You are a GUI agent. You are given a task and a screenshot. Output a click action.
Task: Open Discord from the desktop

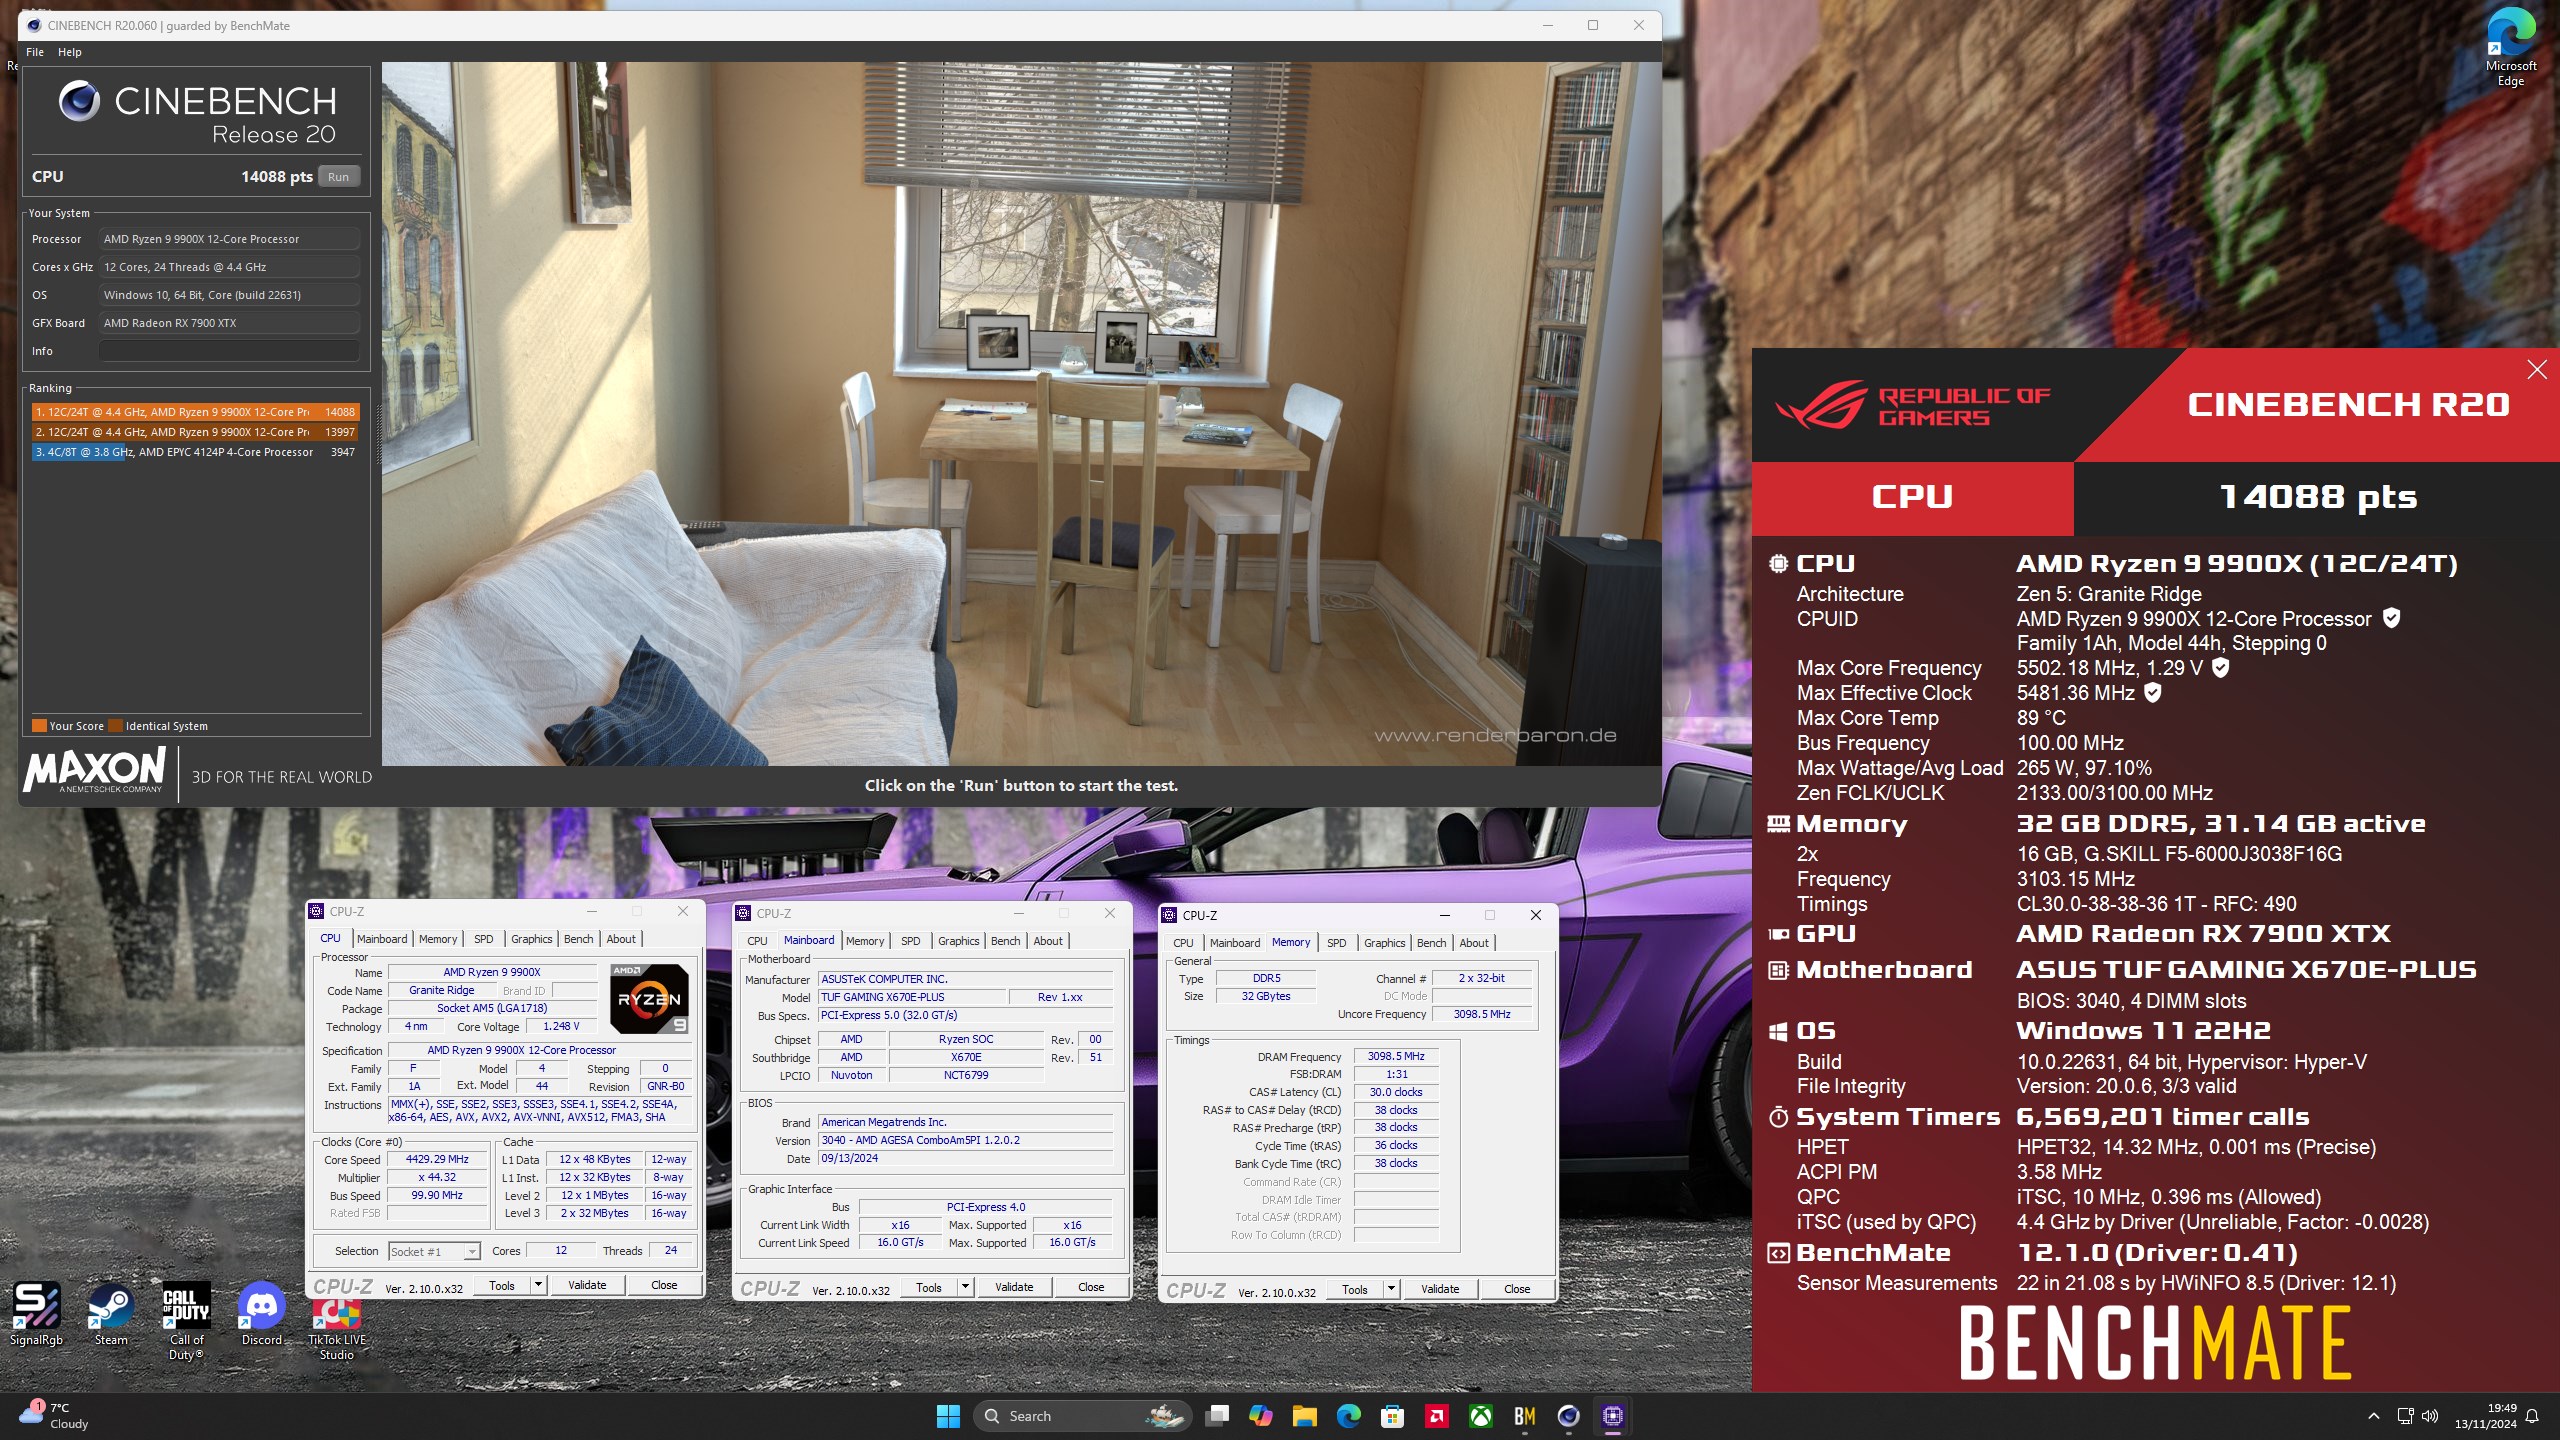coord(262,1314)
